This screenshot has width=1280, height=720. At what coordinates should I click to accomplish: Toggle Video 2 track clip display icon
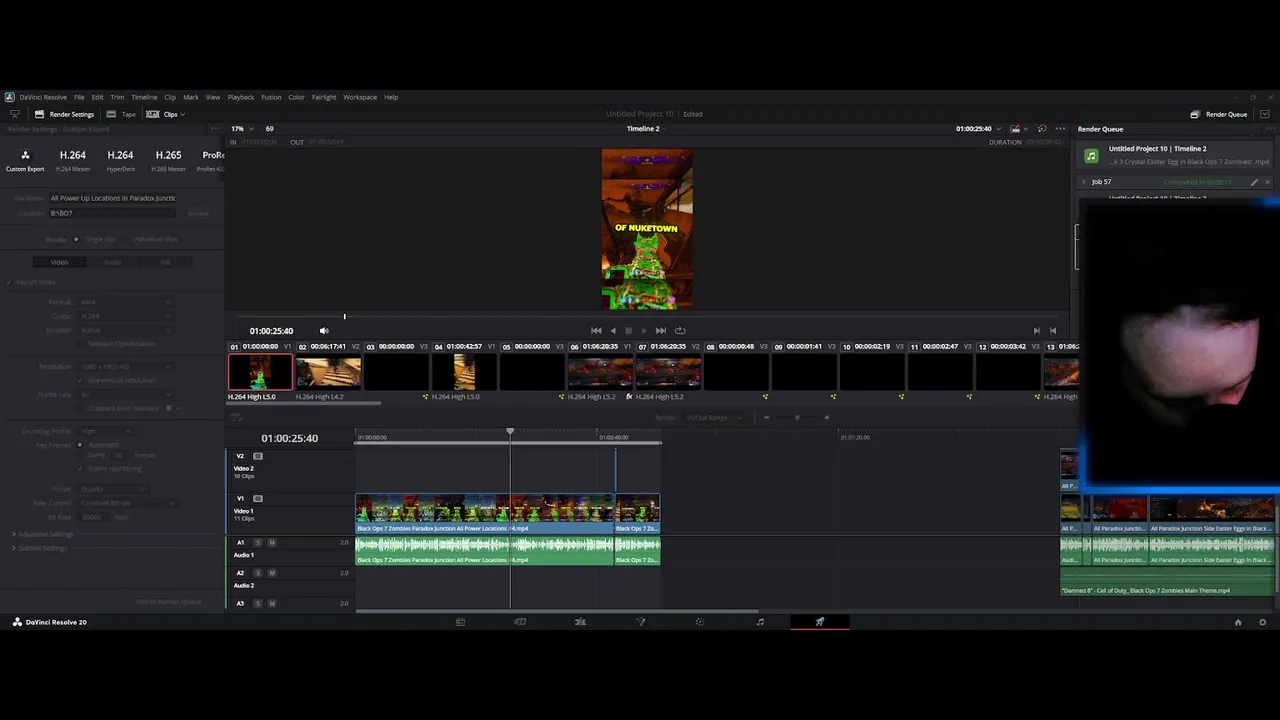pyautogui.click(x=258, y=456)
